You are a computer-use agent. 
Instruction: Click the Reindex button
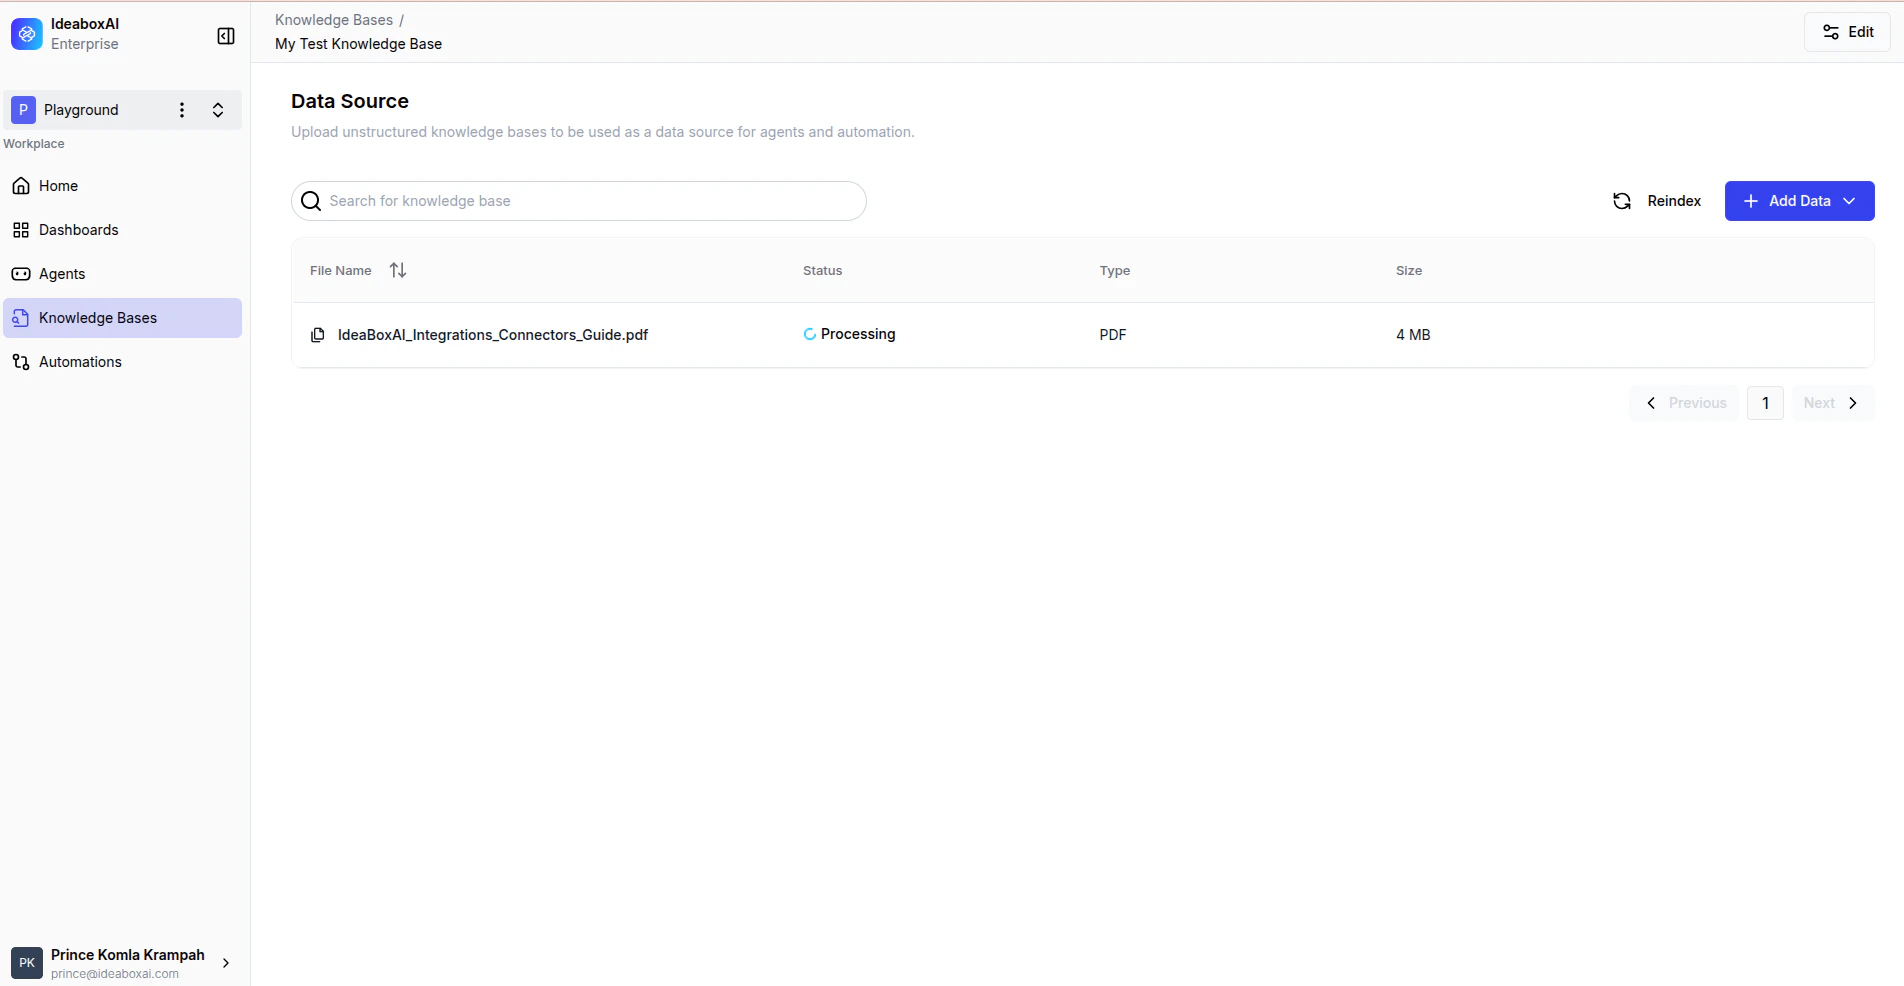click(1657, 201)
